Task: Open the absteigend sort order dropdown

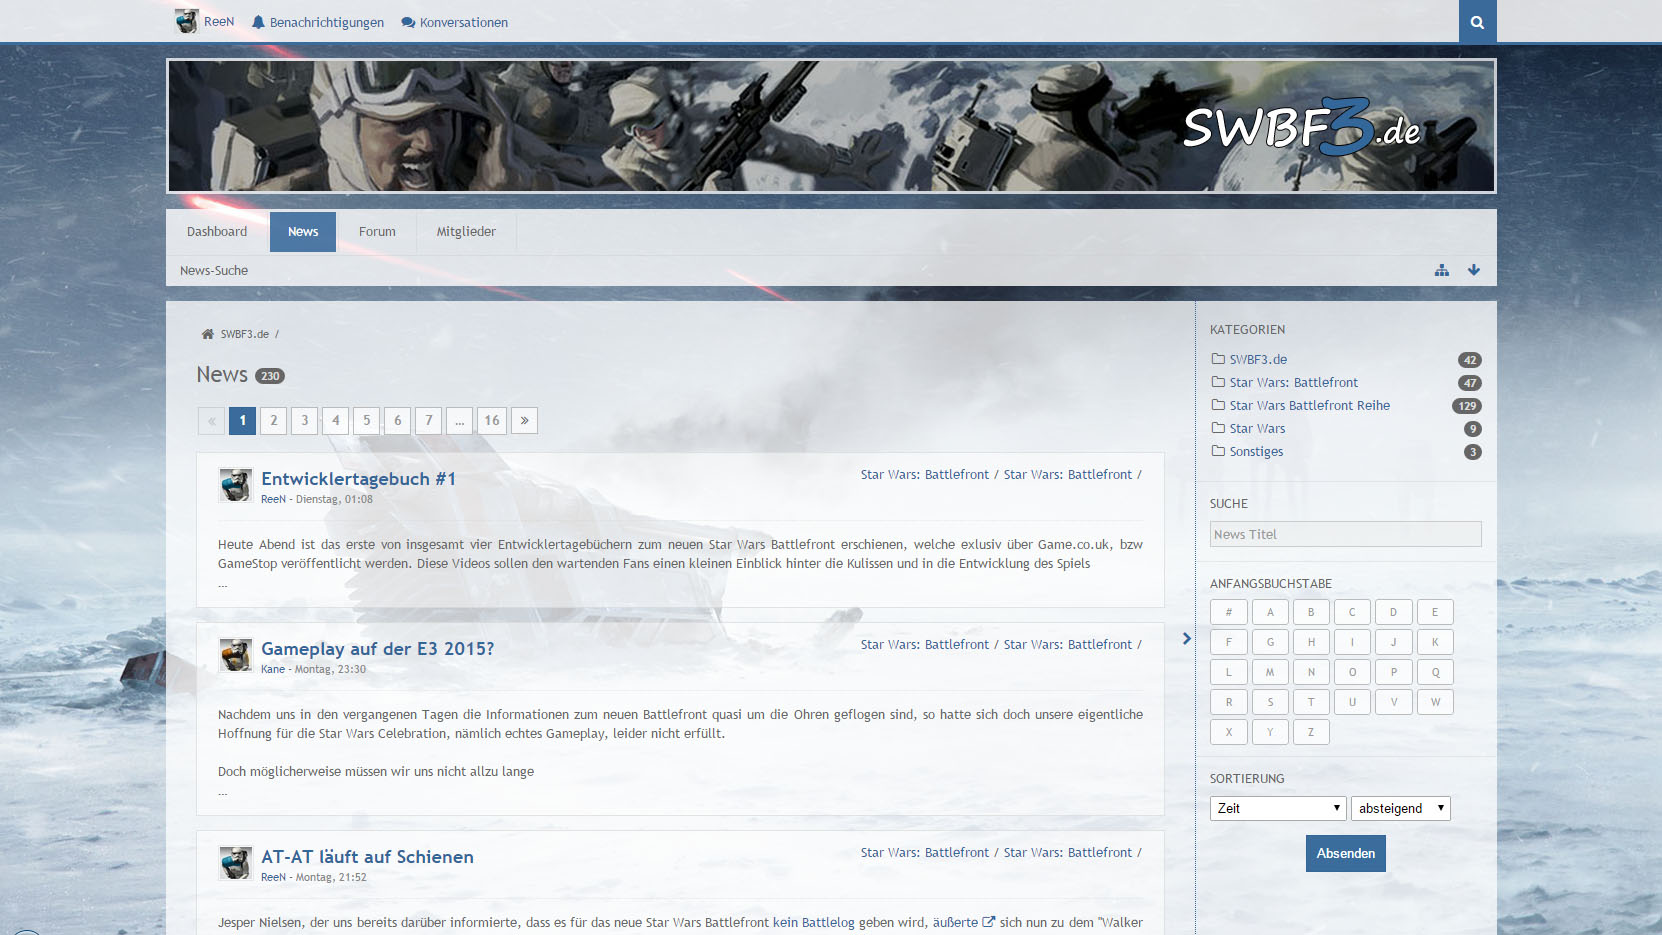Action: pyautogui.click(x=1401, y=808)
